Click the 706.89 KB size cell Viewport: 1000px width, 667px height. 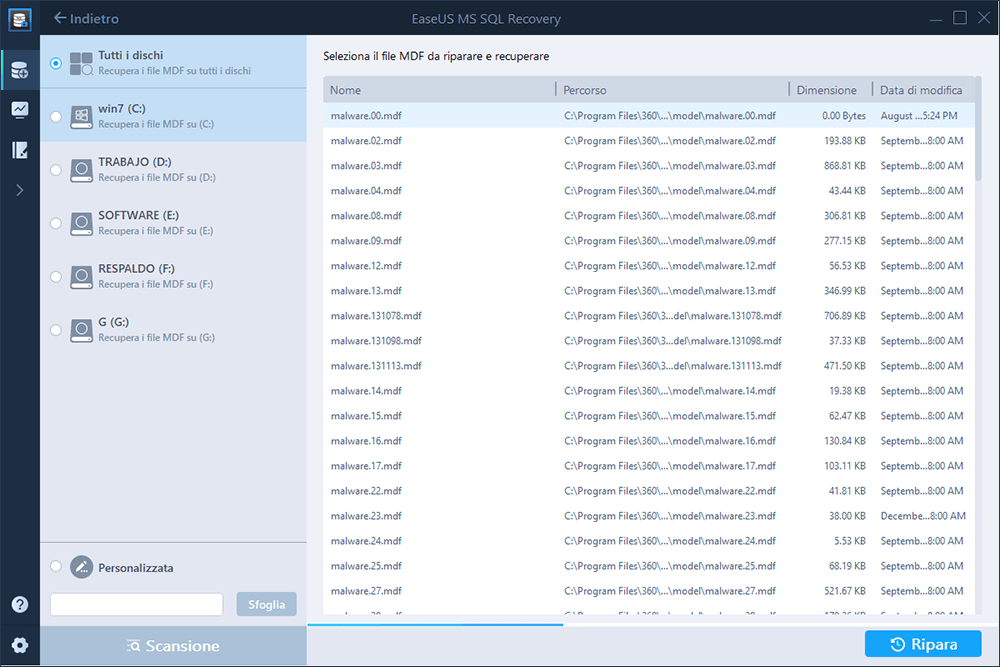pos(844,316)
